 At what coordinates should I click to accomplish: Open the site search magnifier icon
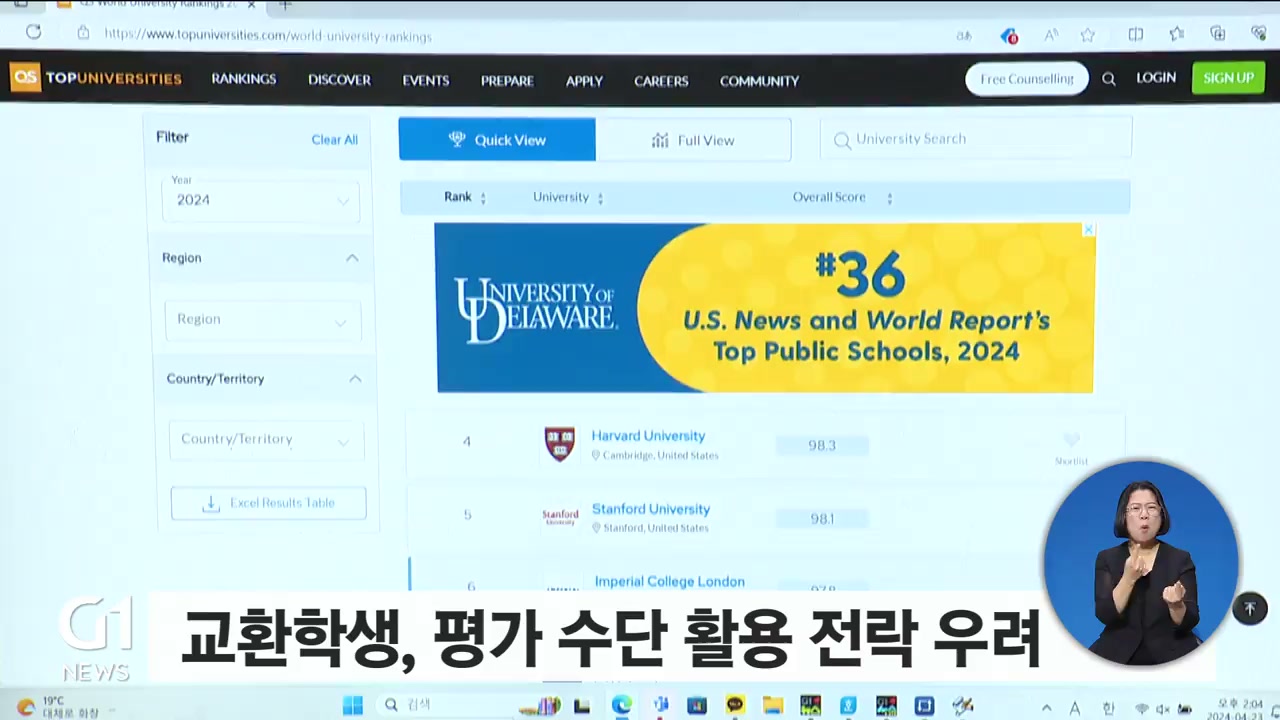pyautogui.click(x=1108, y=79)
